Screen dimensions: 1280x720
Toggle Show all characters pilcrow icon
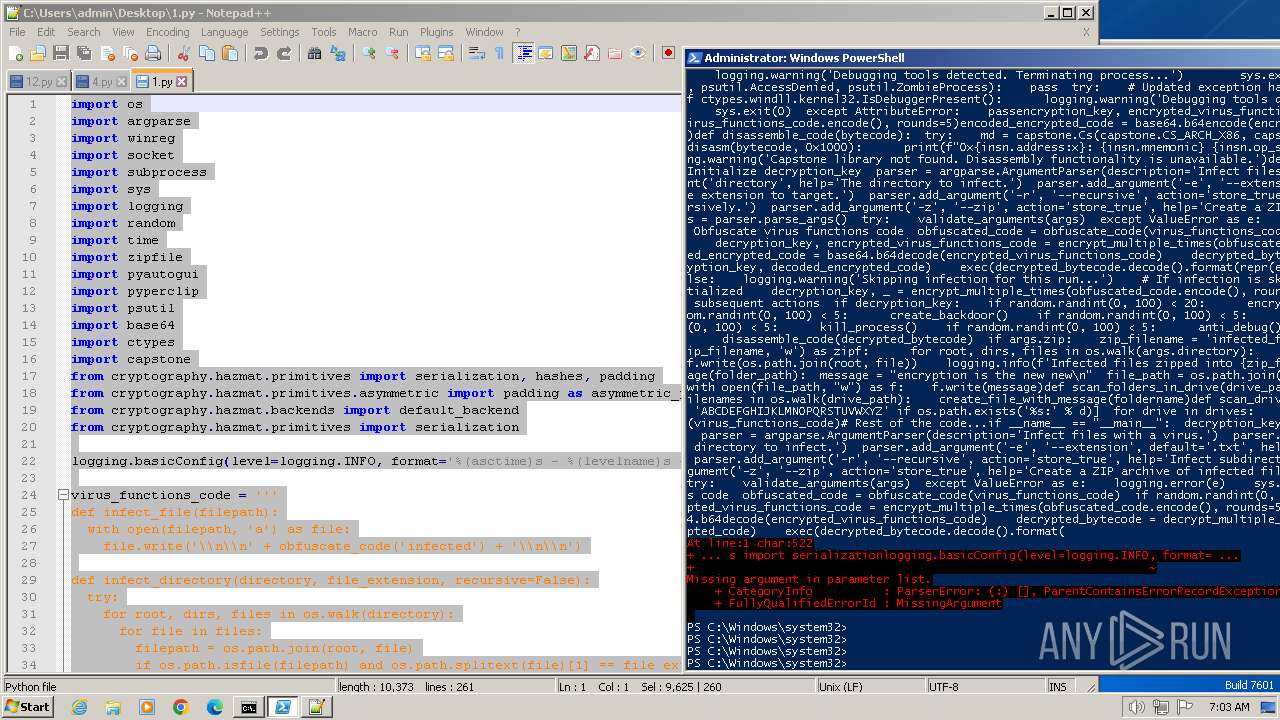coord(499,53)
